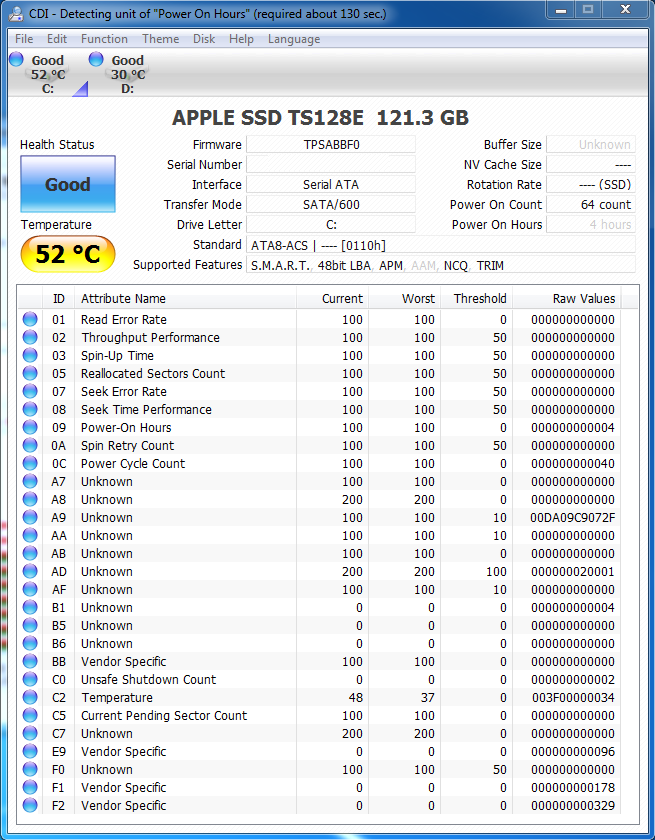Image resolution: width=655 pixels, height=840 pixels.
Task: Click the Raw Values column header
Action: pyautogui.click(x=583, y=299)
